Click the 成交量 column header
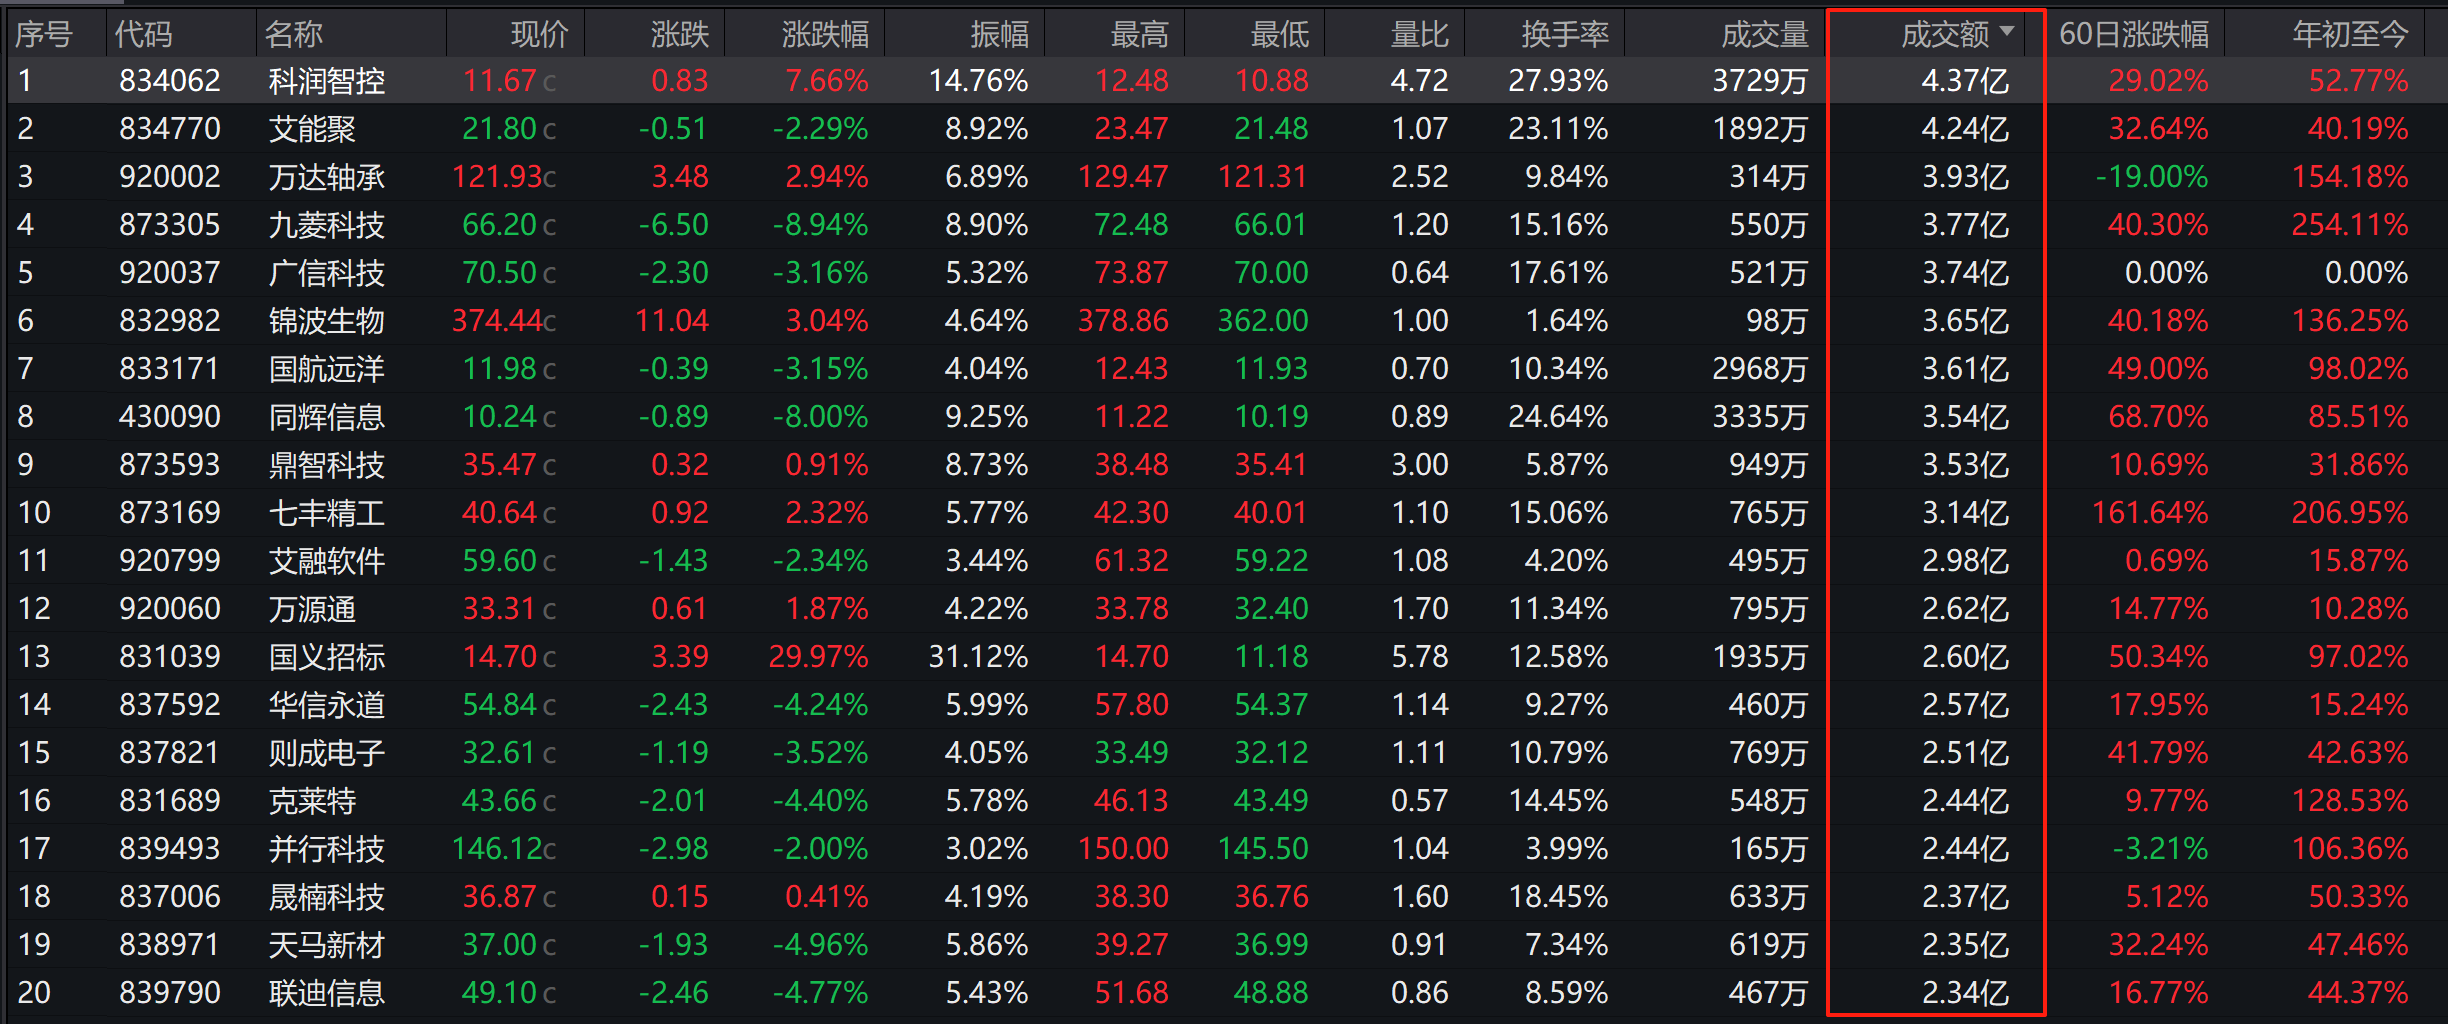Viewport: 2448px width, 1024px height. point(1765,34)
